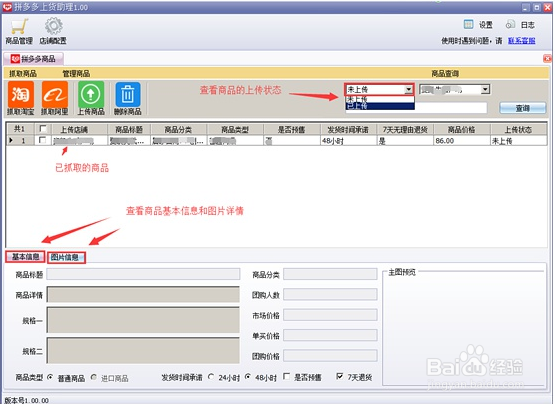This screenshot has width=556, height=404.
Task: Select 已上传 in dropdown list
Action: point(380,106)
